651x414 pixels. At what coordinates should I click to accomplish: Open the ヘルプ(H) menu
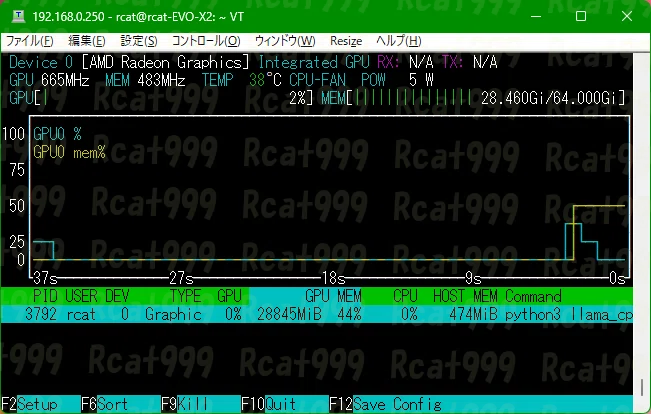point(399,41)
